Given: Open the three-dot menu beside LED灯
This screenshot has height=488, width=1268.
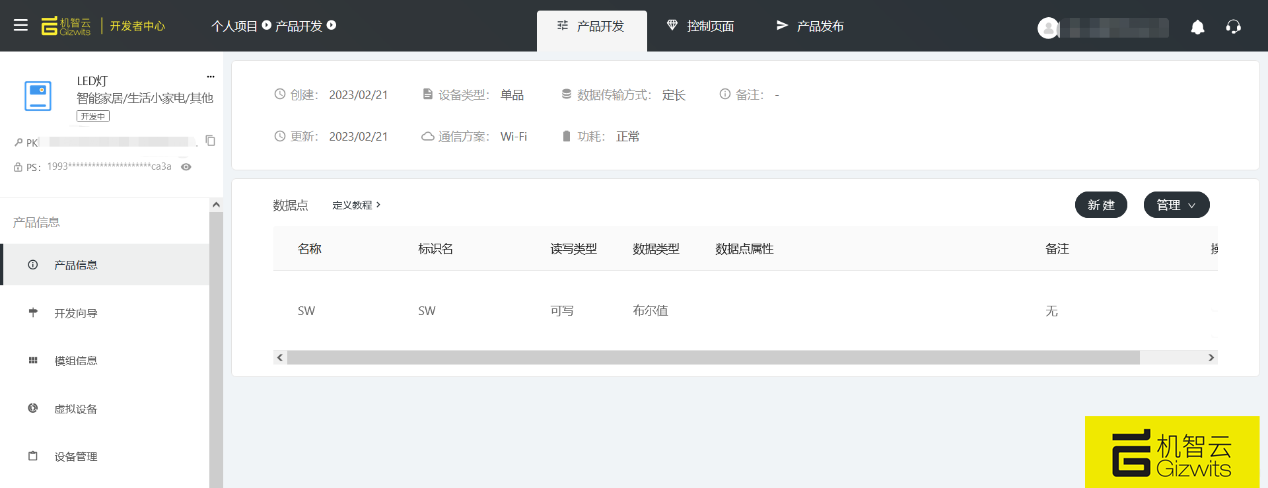Looking at the screenshot, I should tap(210, 76).
